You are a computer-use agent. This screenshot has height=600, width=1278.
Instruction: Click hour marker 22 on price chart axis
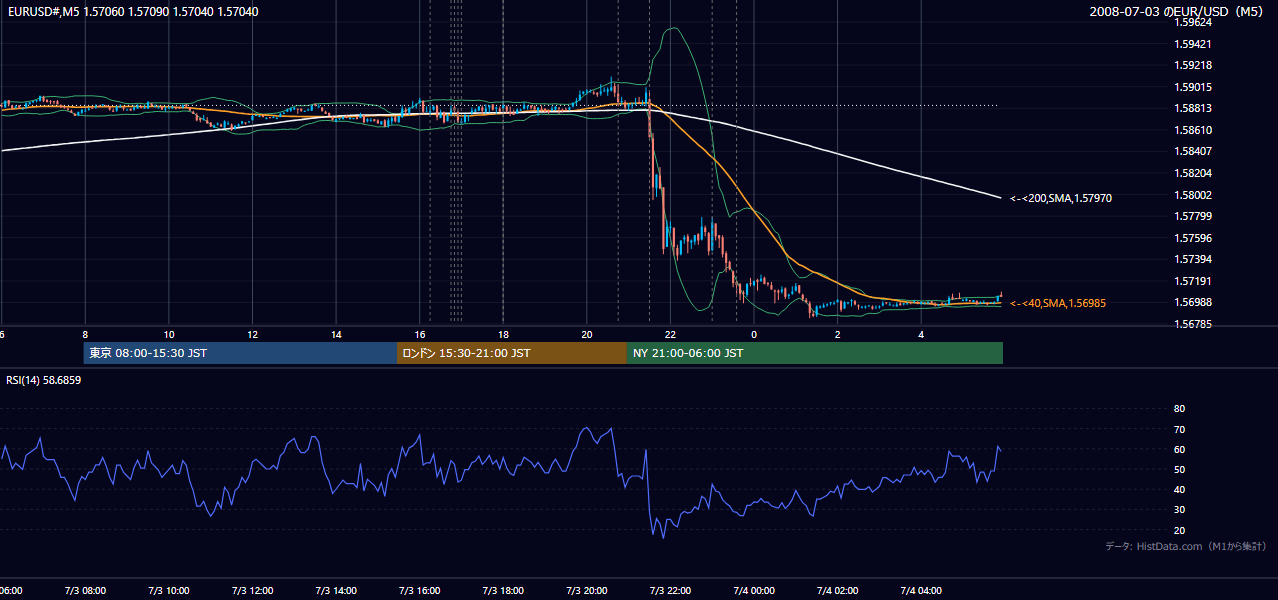[671, 334]
